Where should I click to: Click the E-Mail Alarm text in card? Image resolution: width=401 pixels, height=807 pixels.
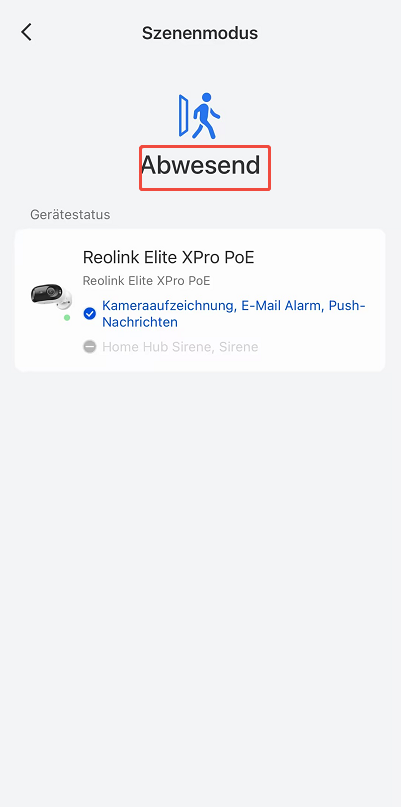[282, 306]
